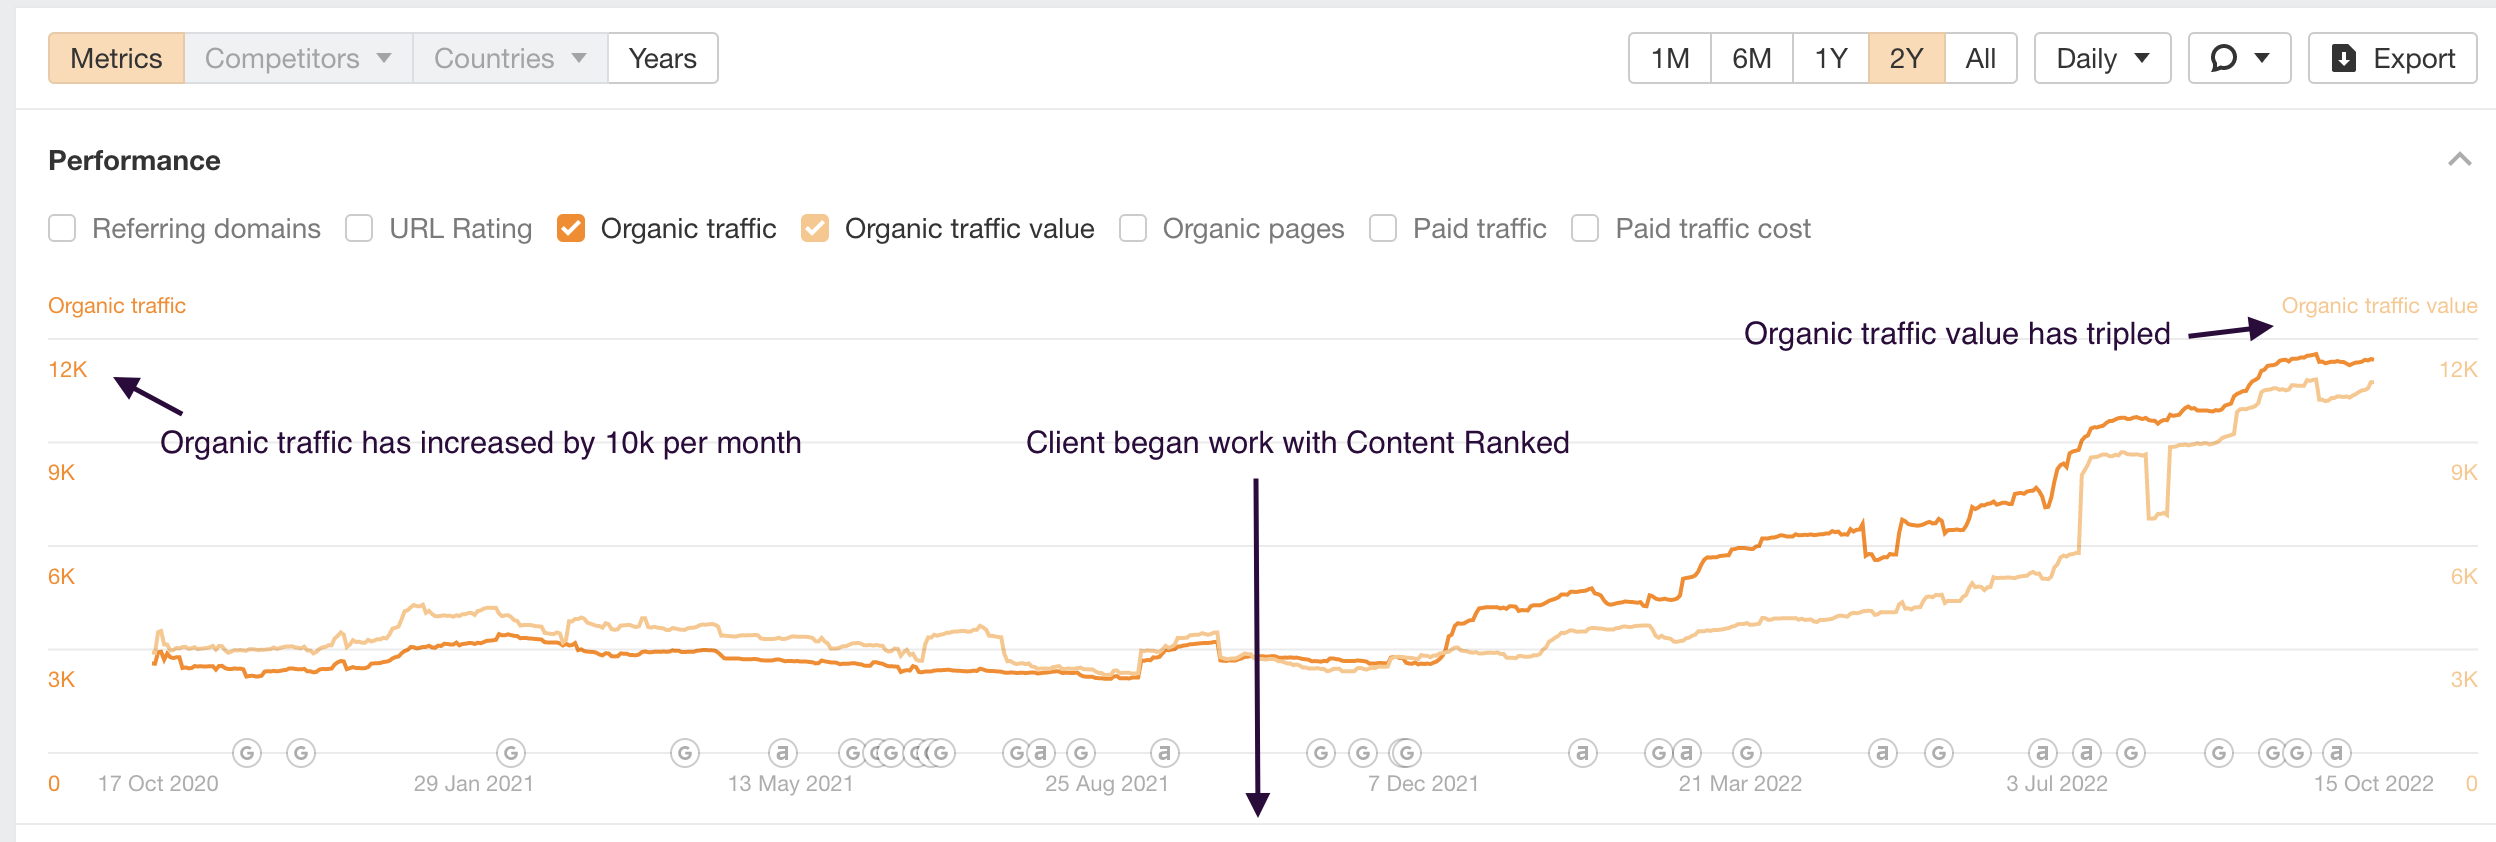Switch to the Metrics tab
Viewport: 2496px width, 842px height.
pyautogui.click(x=116, y=58)
